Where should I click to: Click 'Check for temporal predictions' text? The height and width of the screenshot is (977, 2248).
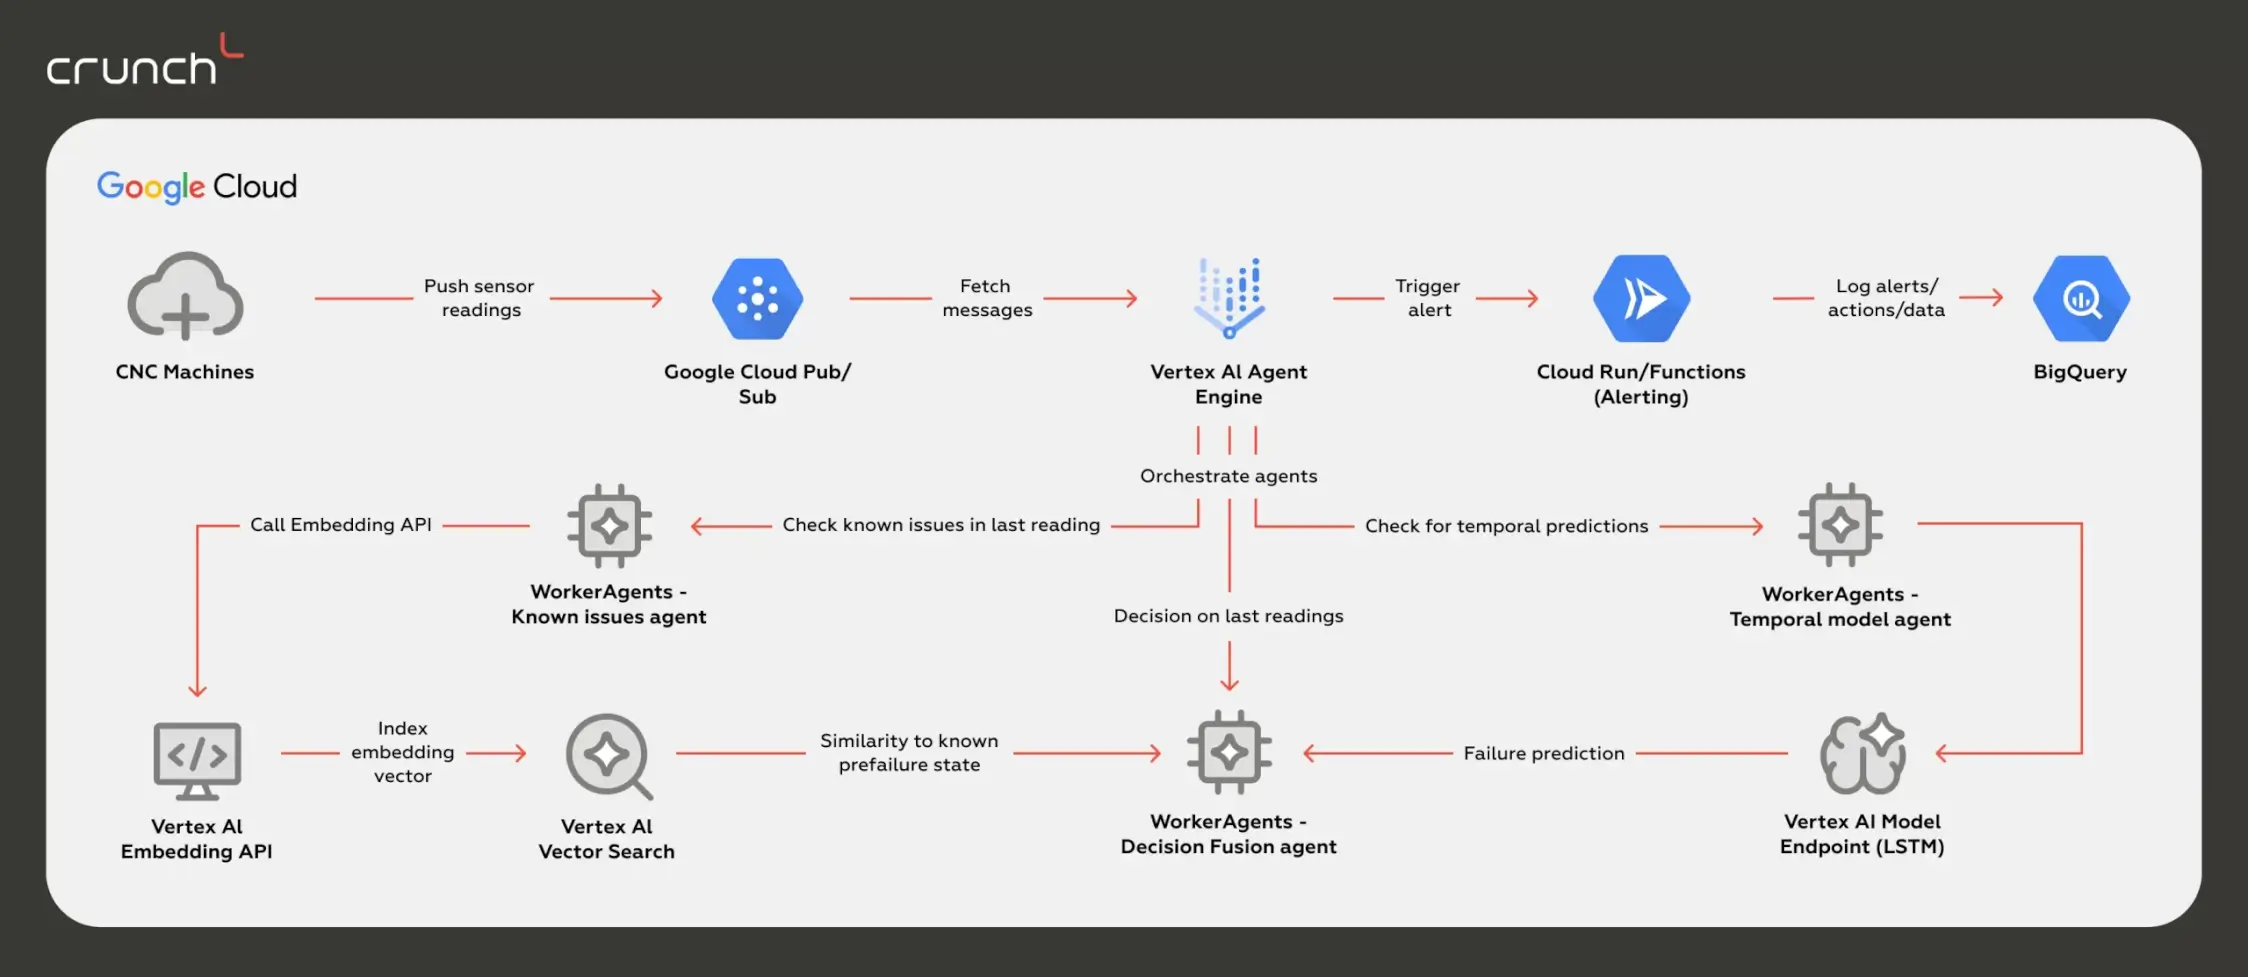(1507, 526)
